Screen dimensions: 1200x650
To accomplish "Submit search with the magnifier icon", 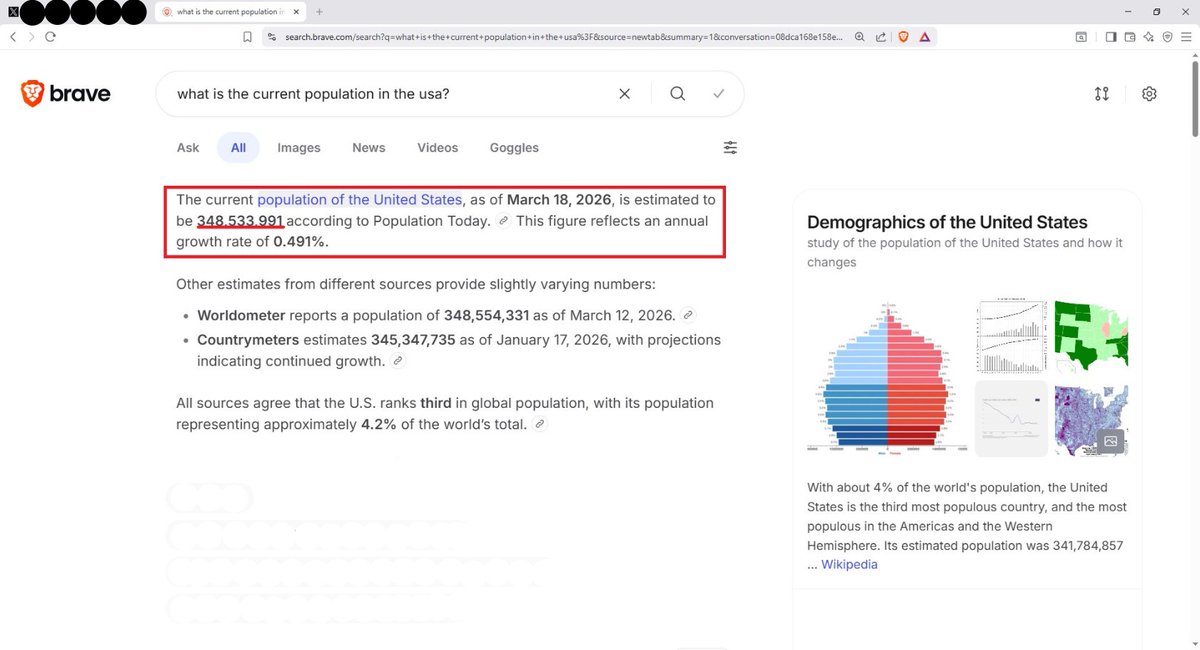I will [x=677, y=94].
